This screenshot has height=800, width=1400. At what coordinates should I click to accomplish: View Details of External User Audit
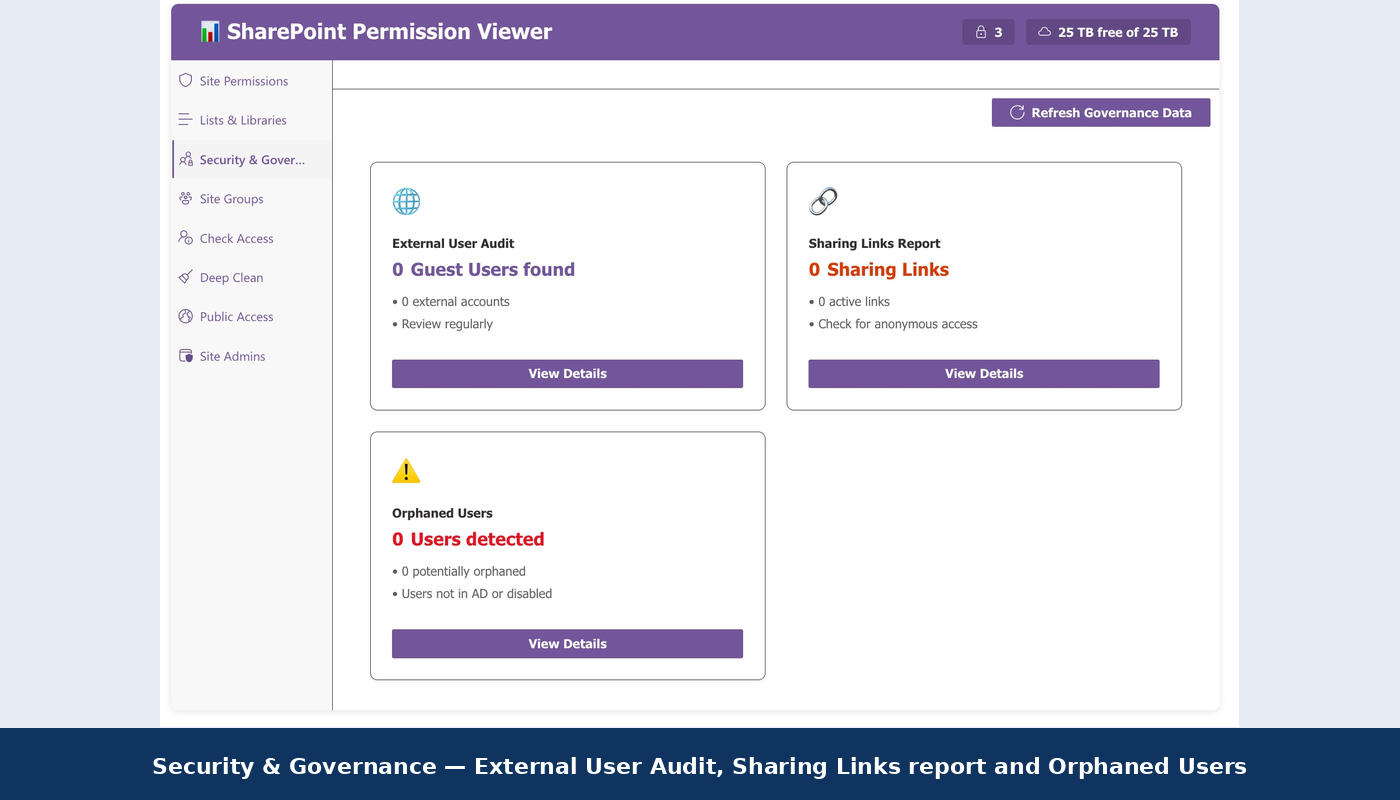(x=567, y=373)
